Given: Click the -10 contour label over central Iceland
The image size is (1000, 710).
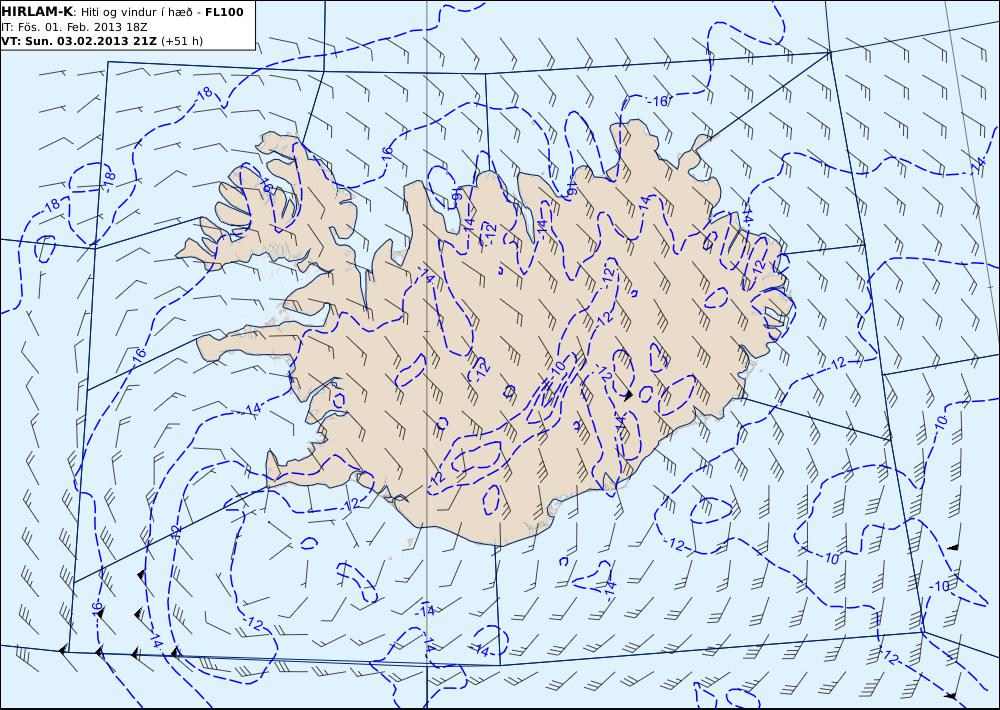Looking at the screenshot, I should 558,367.
